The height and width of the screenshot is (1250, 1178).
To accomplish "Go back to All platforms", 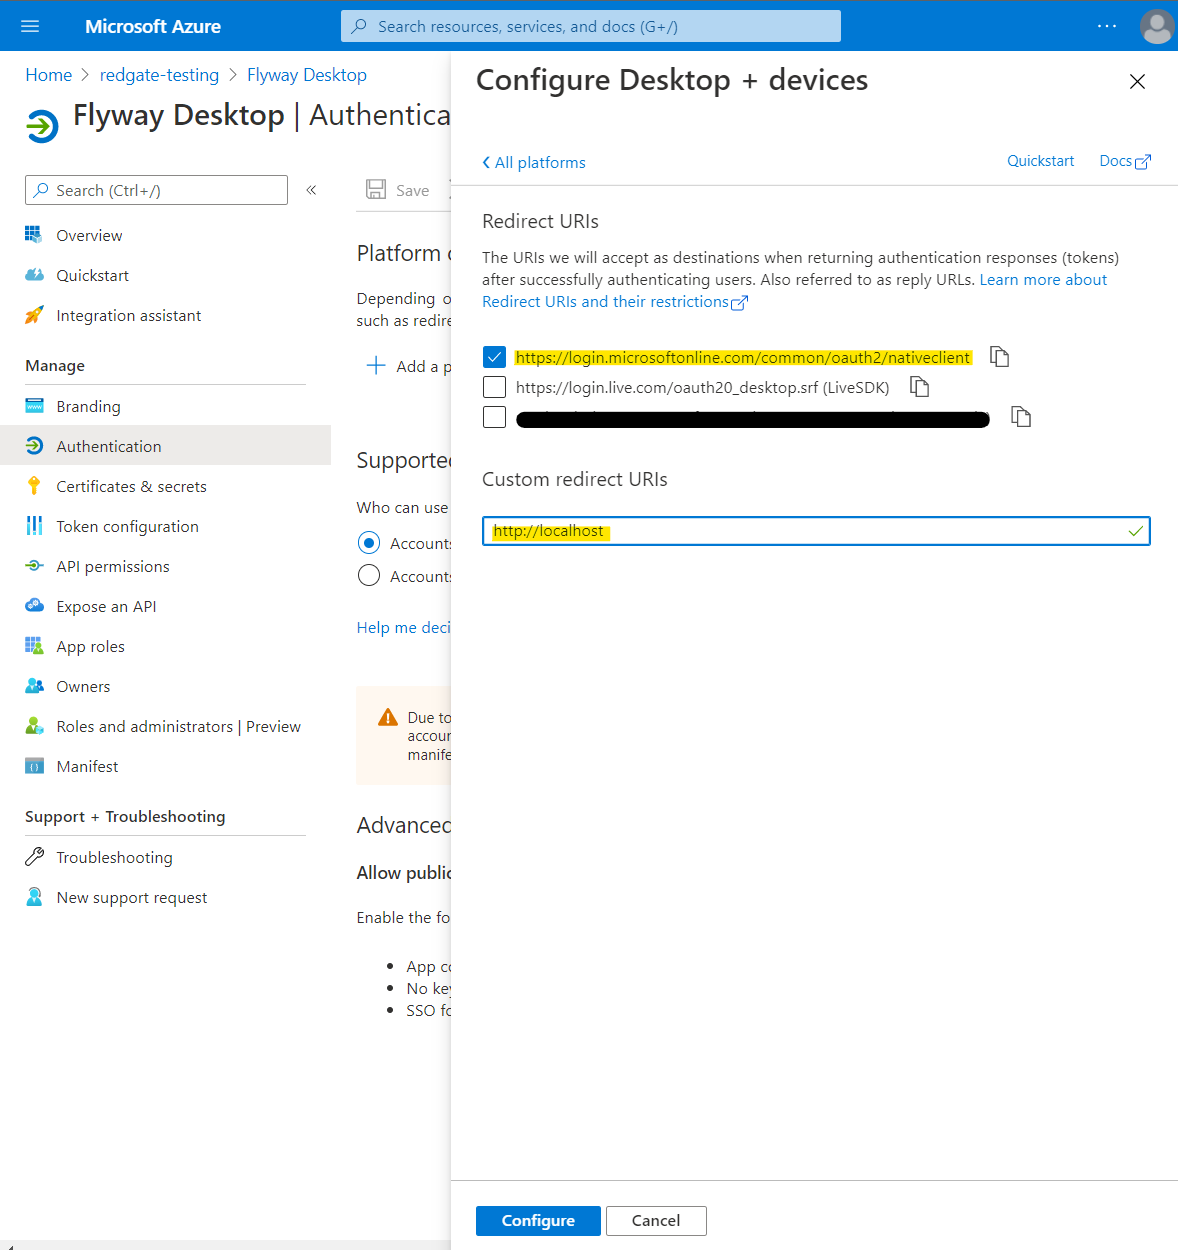I will [534, 163].
